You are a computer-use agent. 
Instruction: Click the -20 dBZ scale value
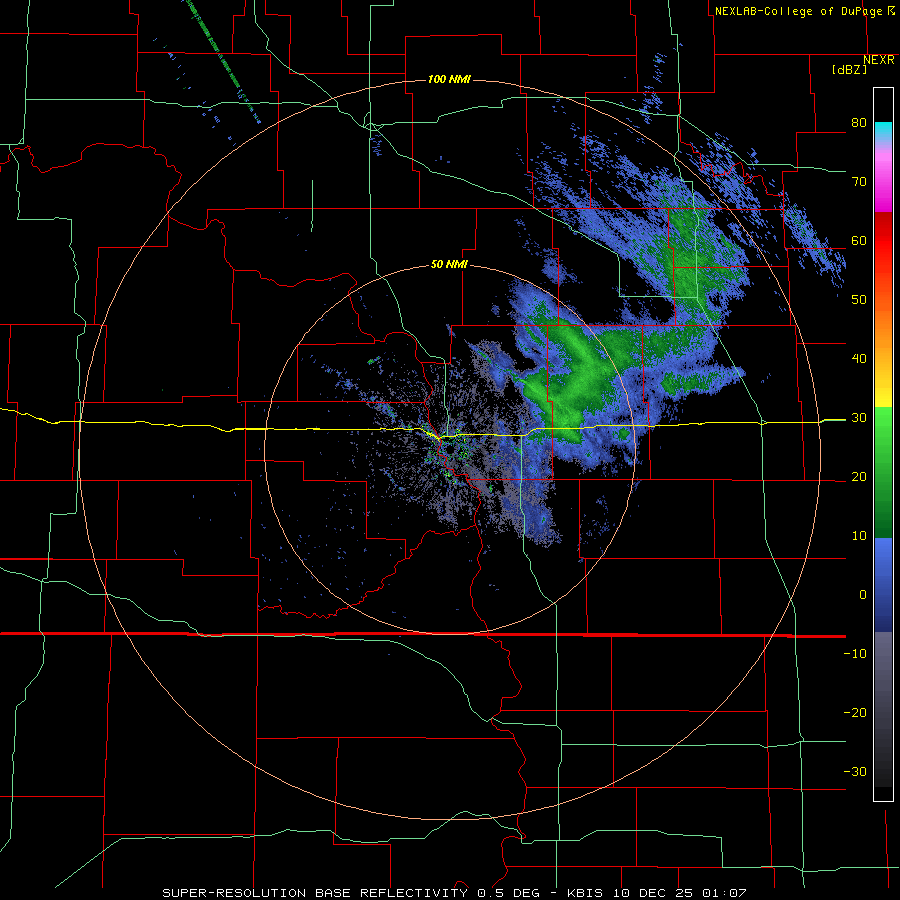pos(855,713)
